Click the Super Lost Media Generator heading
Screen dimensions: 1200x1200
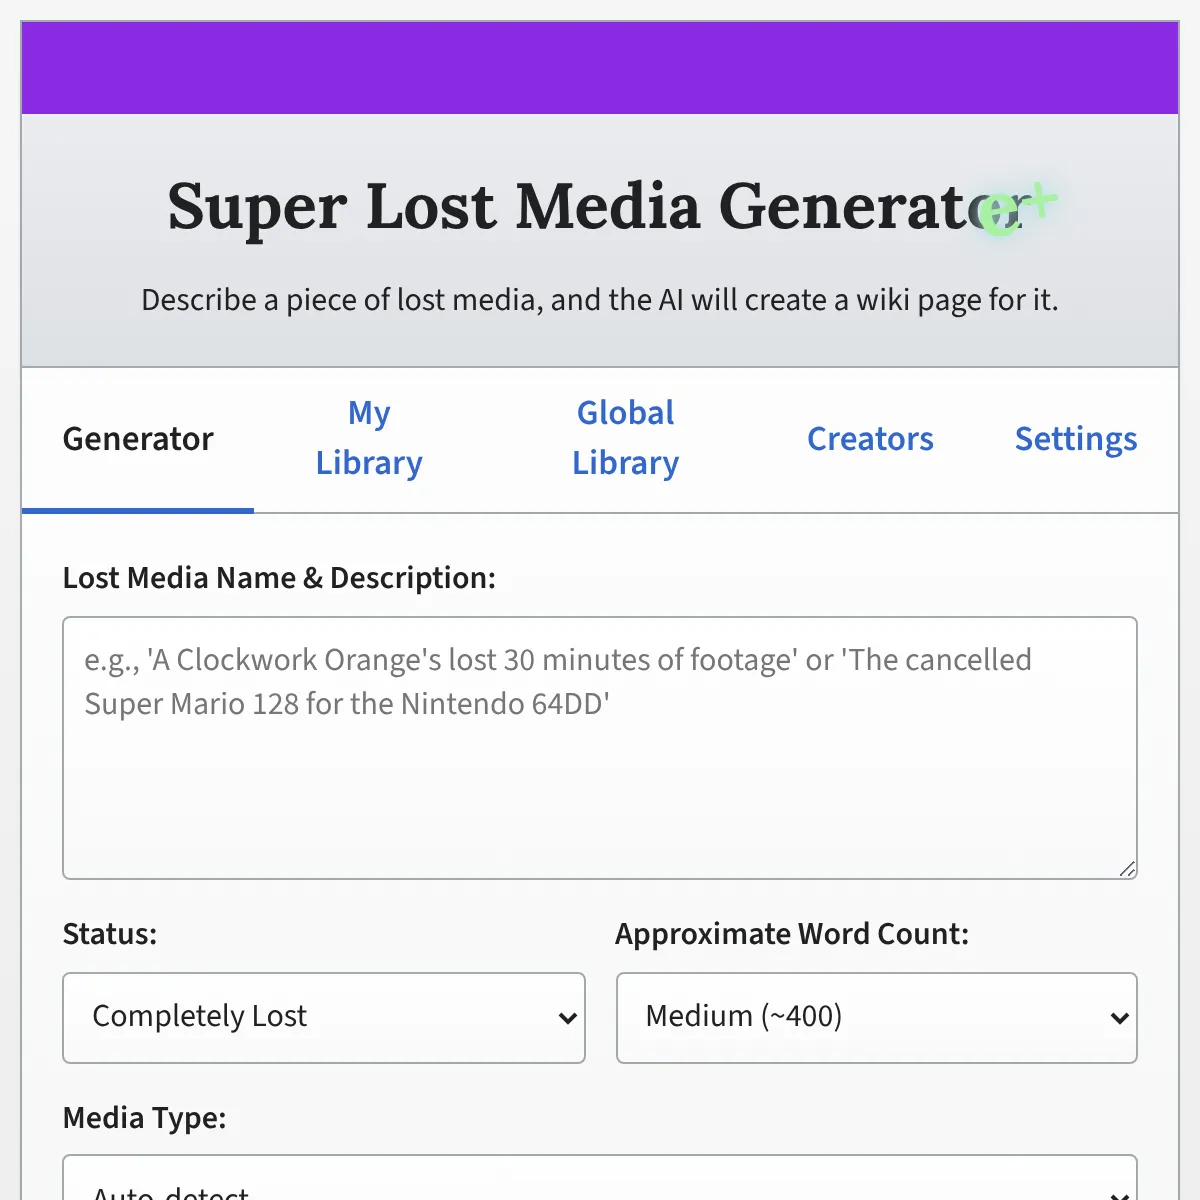[x=560, y=207]
